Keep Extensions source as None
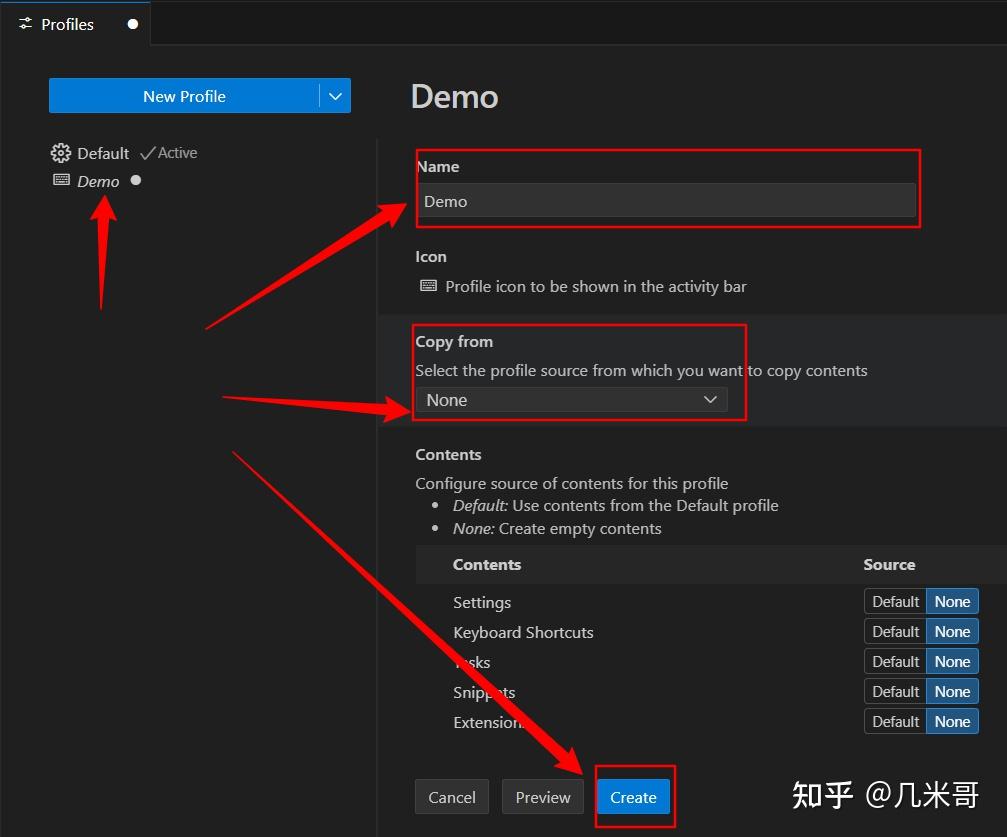Image resolution: width=1007 pixels, height=837 pixels. [x=951, y=721]
